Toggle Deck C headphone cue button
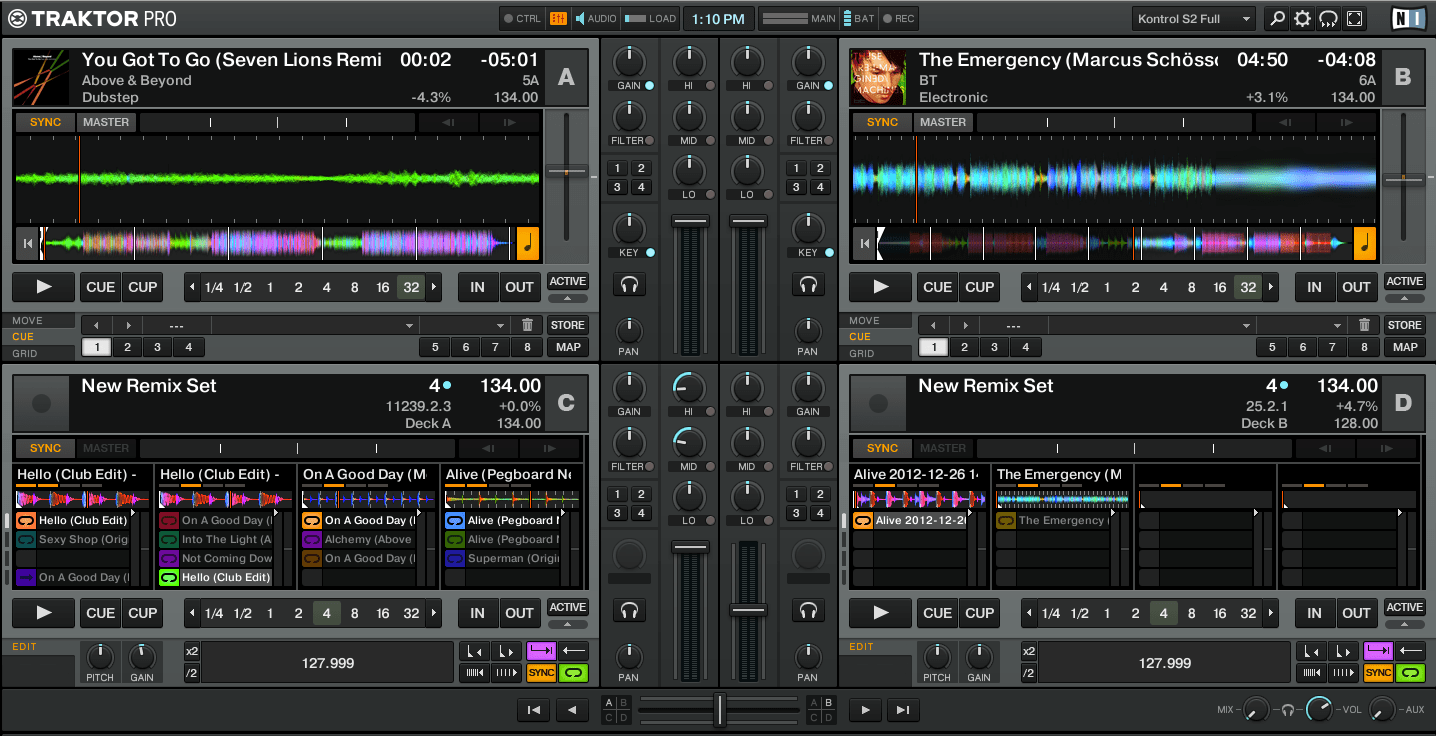 [629, 611]
